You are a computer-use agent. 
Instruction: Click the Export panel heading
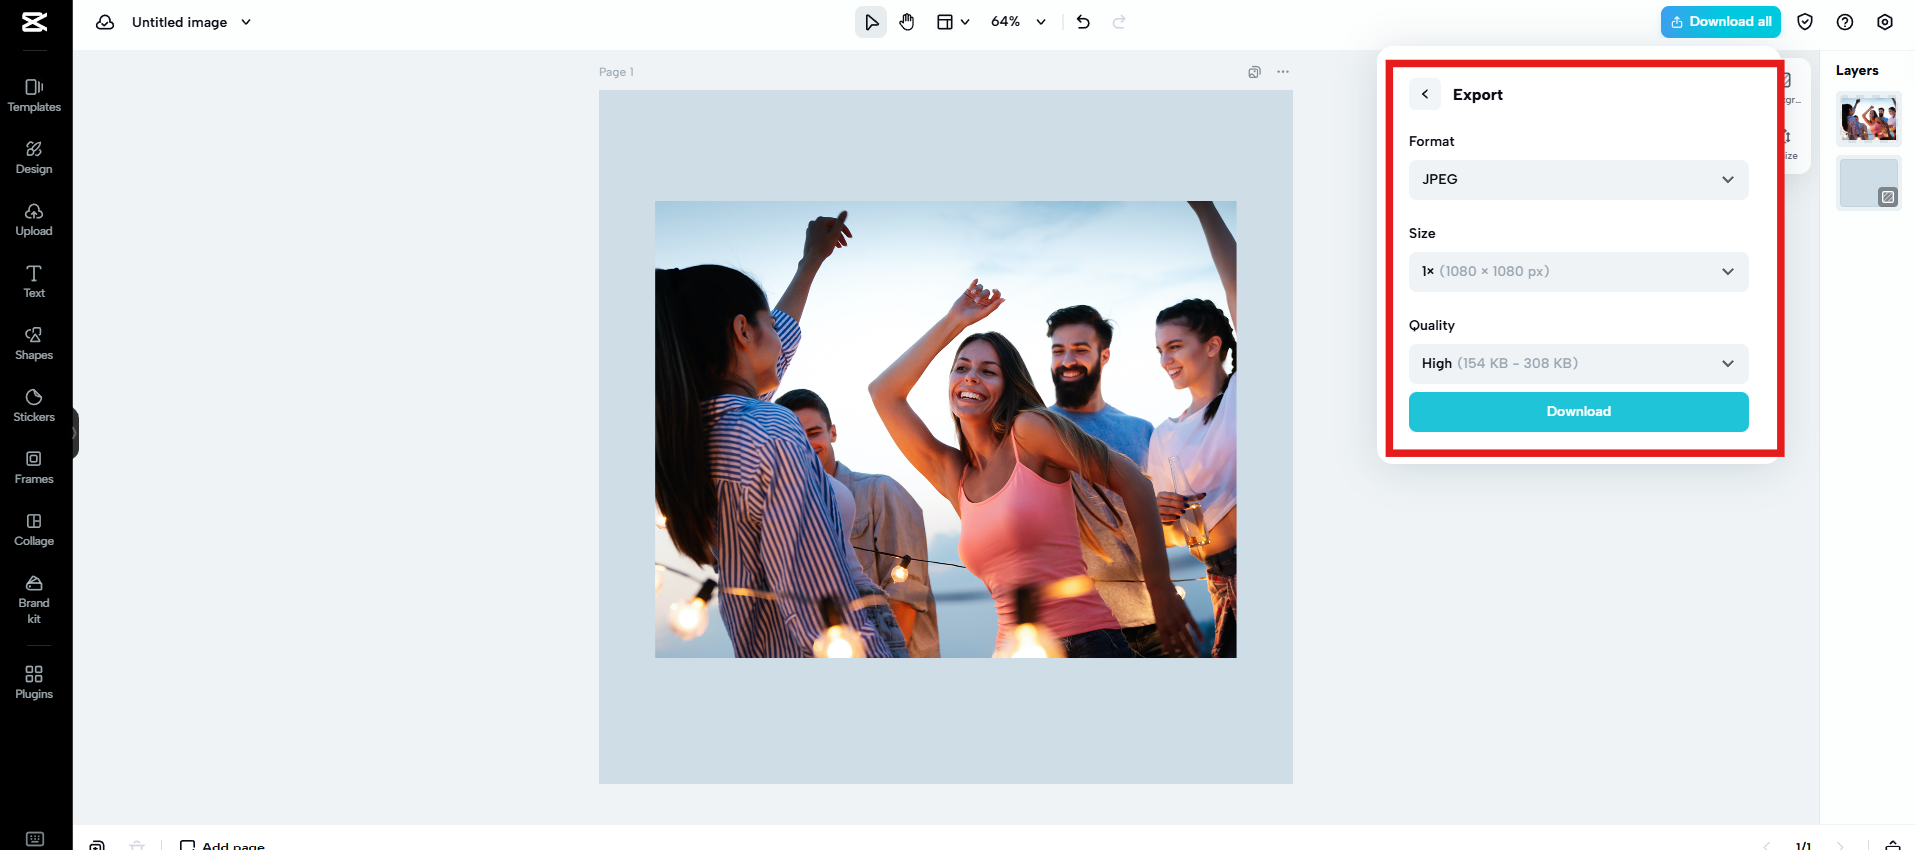click(x=1477, y=94)
